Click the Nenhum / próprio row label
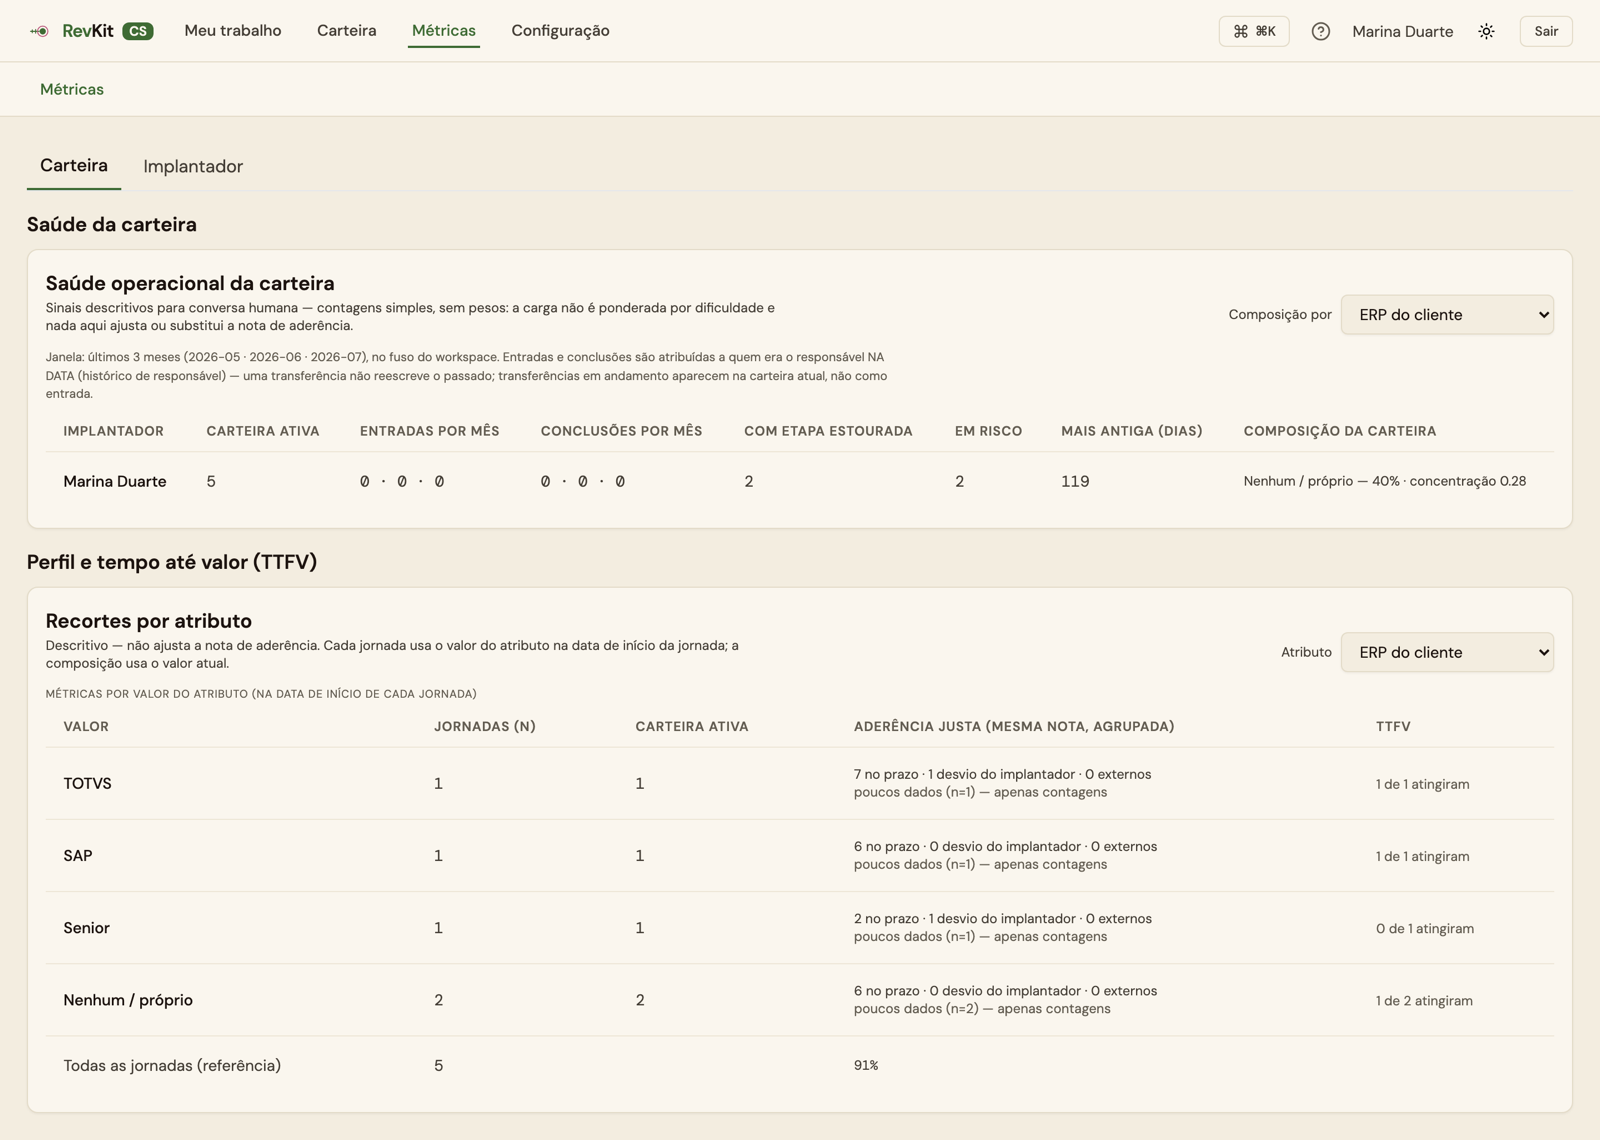The image size is (1600, 1140). [128, 1000]
